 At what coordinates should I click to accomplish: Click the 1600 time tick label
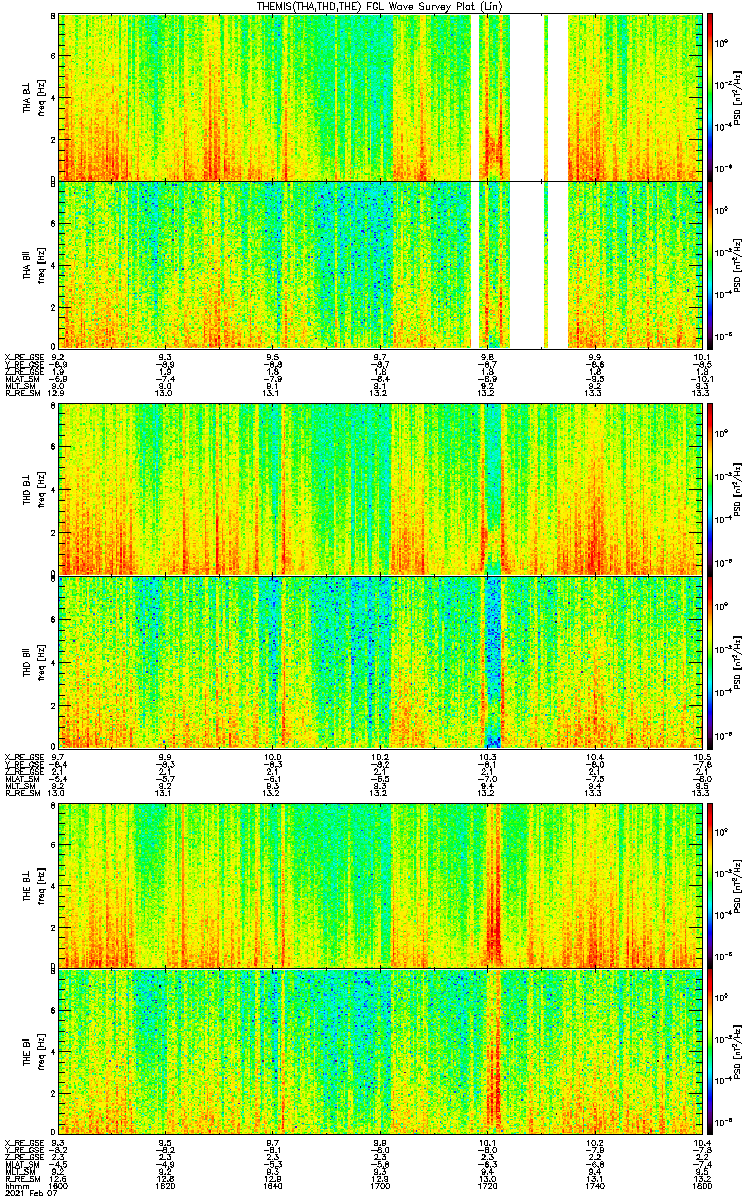(60, 1184)
